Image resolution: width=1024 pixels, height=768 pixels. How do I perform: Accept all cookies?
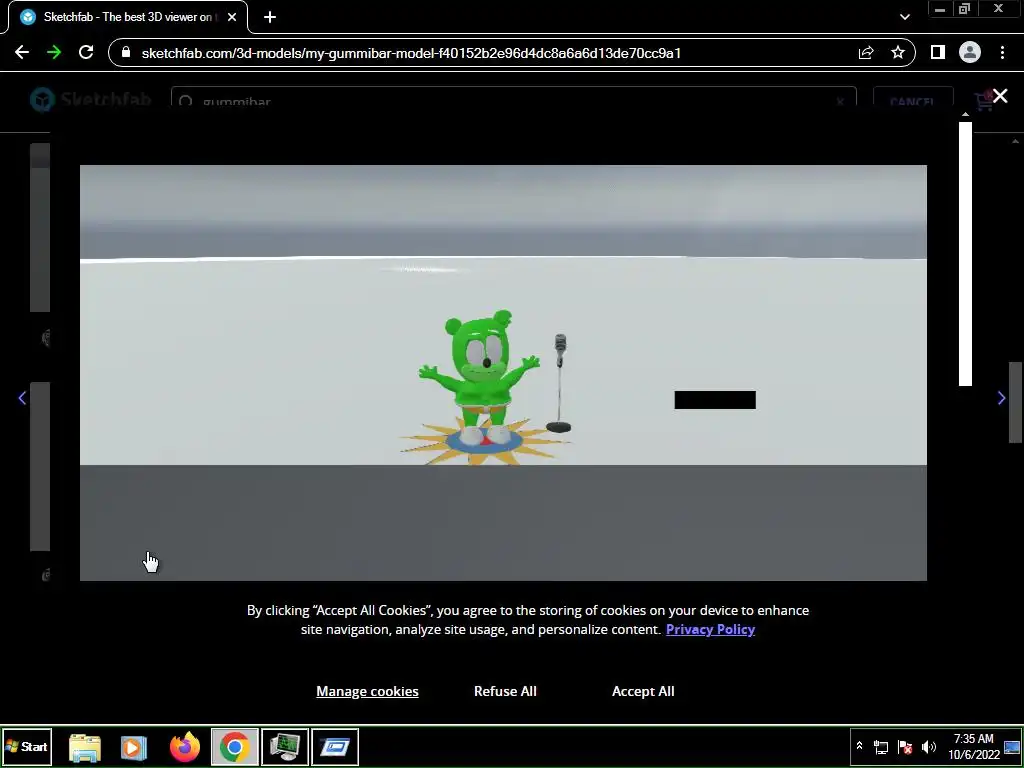[x=643, y=691]
